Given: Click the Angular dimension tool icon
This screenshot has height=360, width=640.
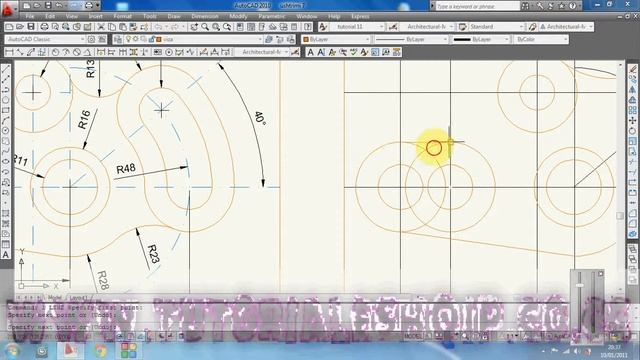Looking at the screenshot, I should point(87,52).
